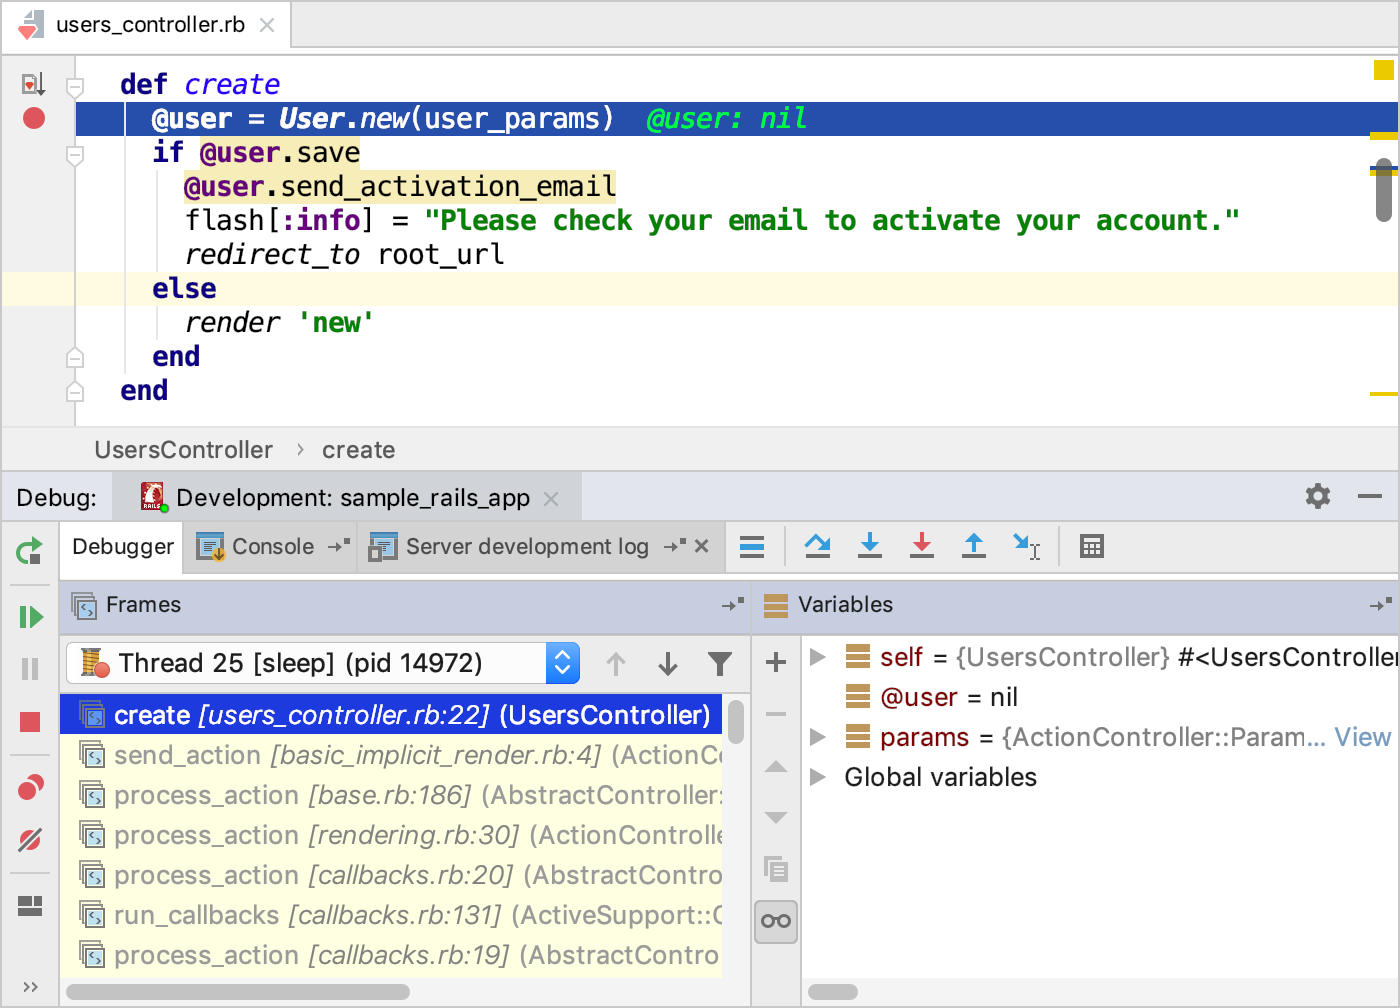Toggle show watches glasses icon

776,921
